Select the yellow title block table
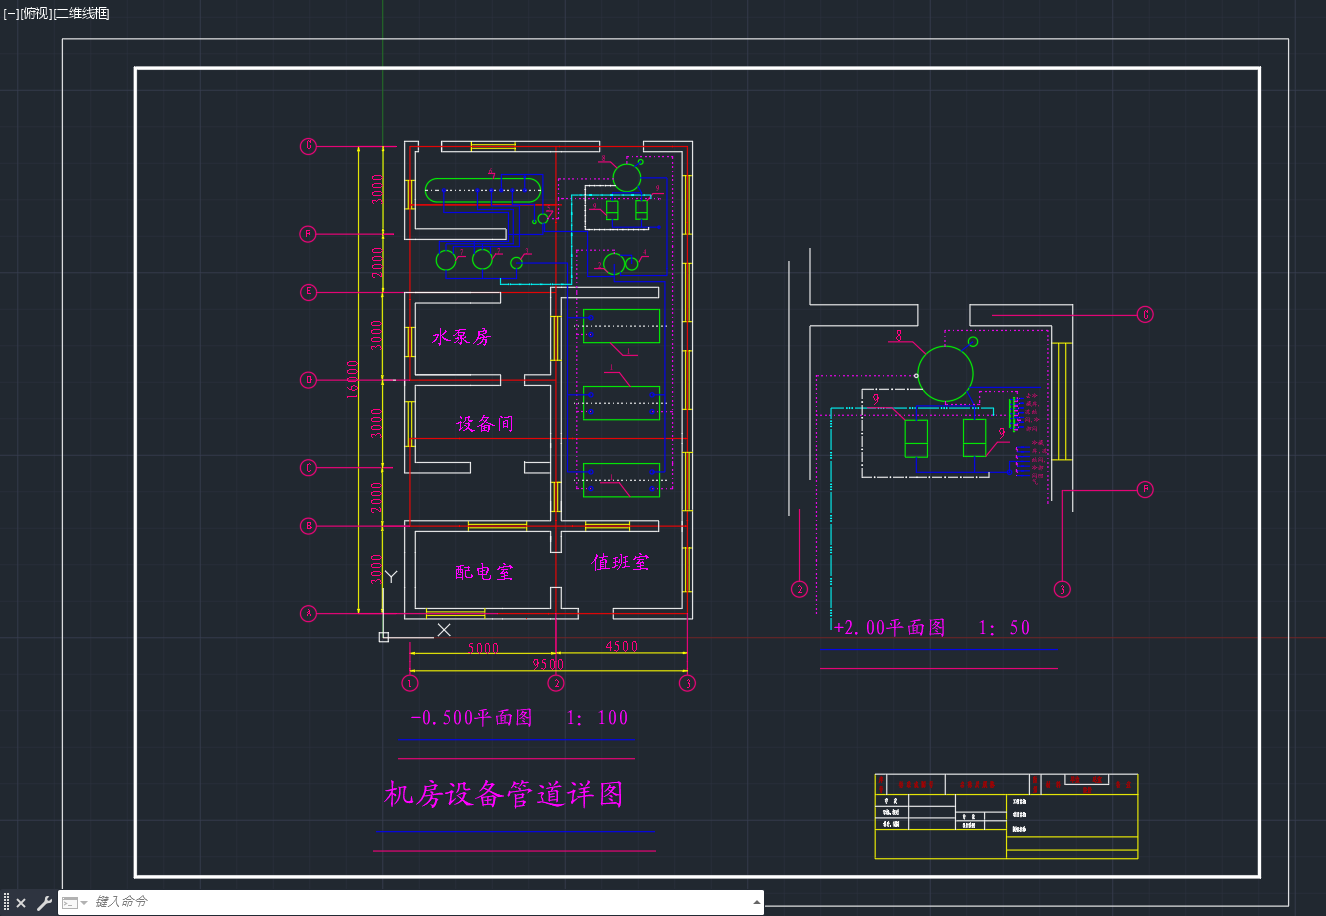 click(x=1006, y=816)
